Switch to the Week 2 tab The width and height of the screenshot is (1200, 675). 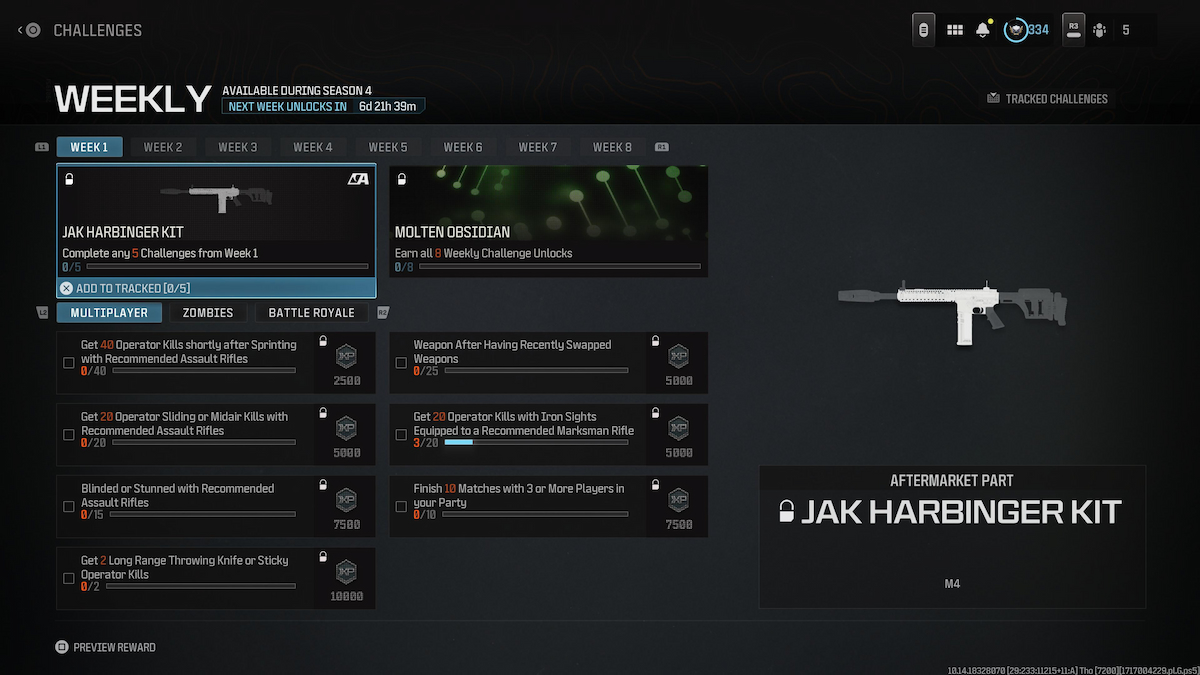[163, 147]
